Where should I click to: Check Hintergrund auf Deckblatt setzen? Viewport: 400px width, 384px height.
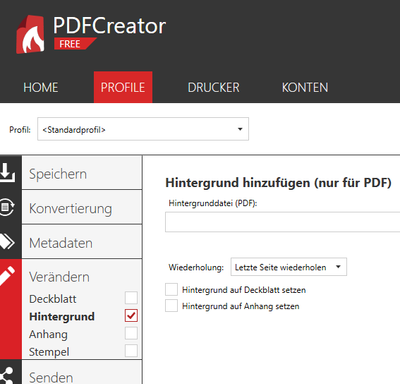171,290
